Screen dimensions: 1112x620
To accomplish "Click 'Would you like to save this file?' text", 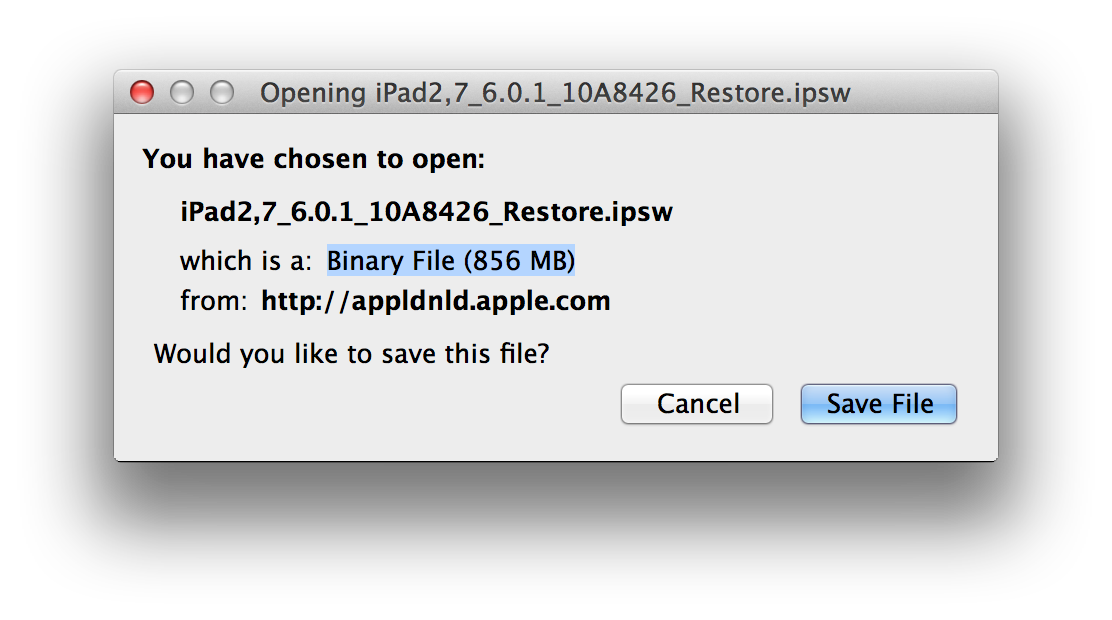I will click(351, 353).
